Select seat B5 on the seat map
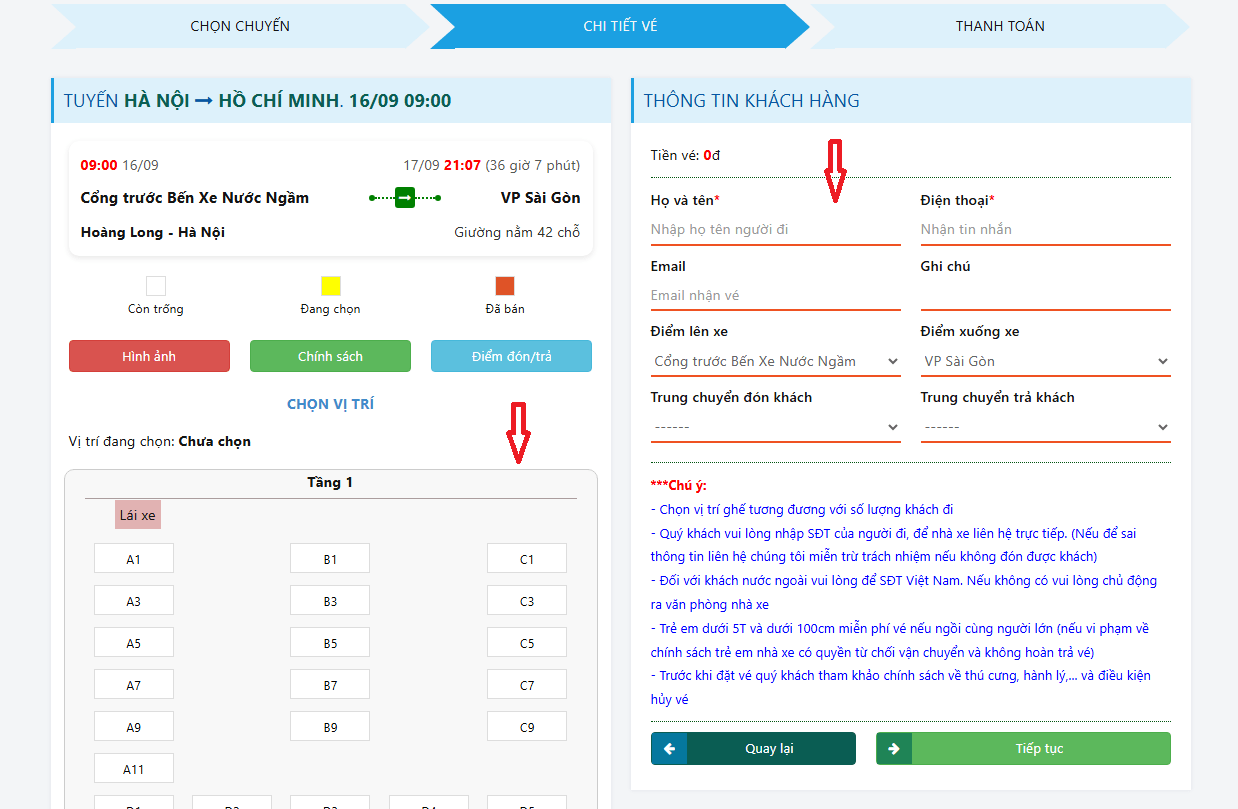 [330, 643]
